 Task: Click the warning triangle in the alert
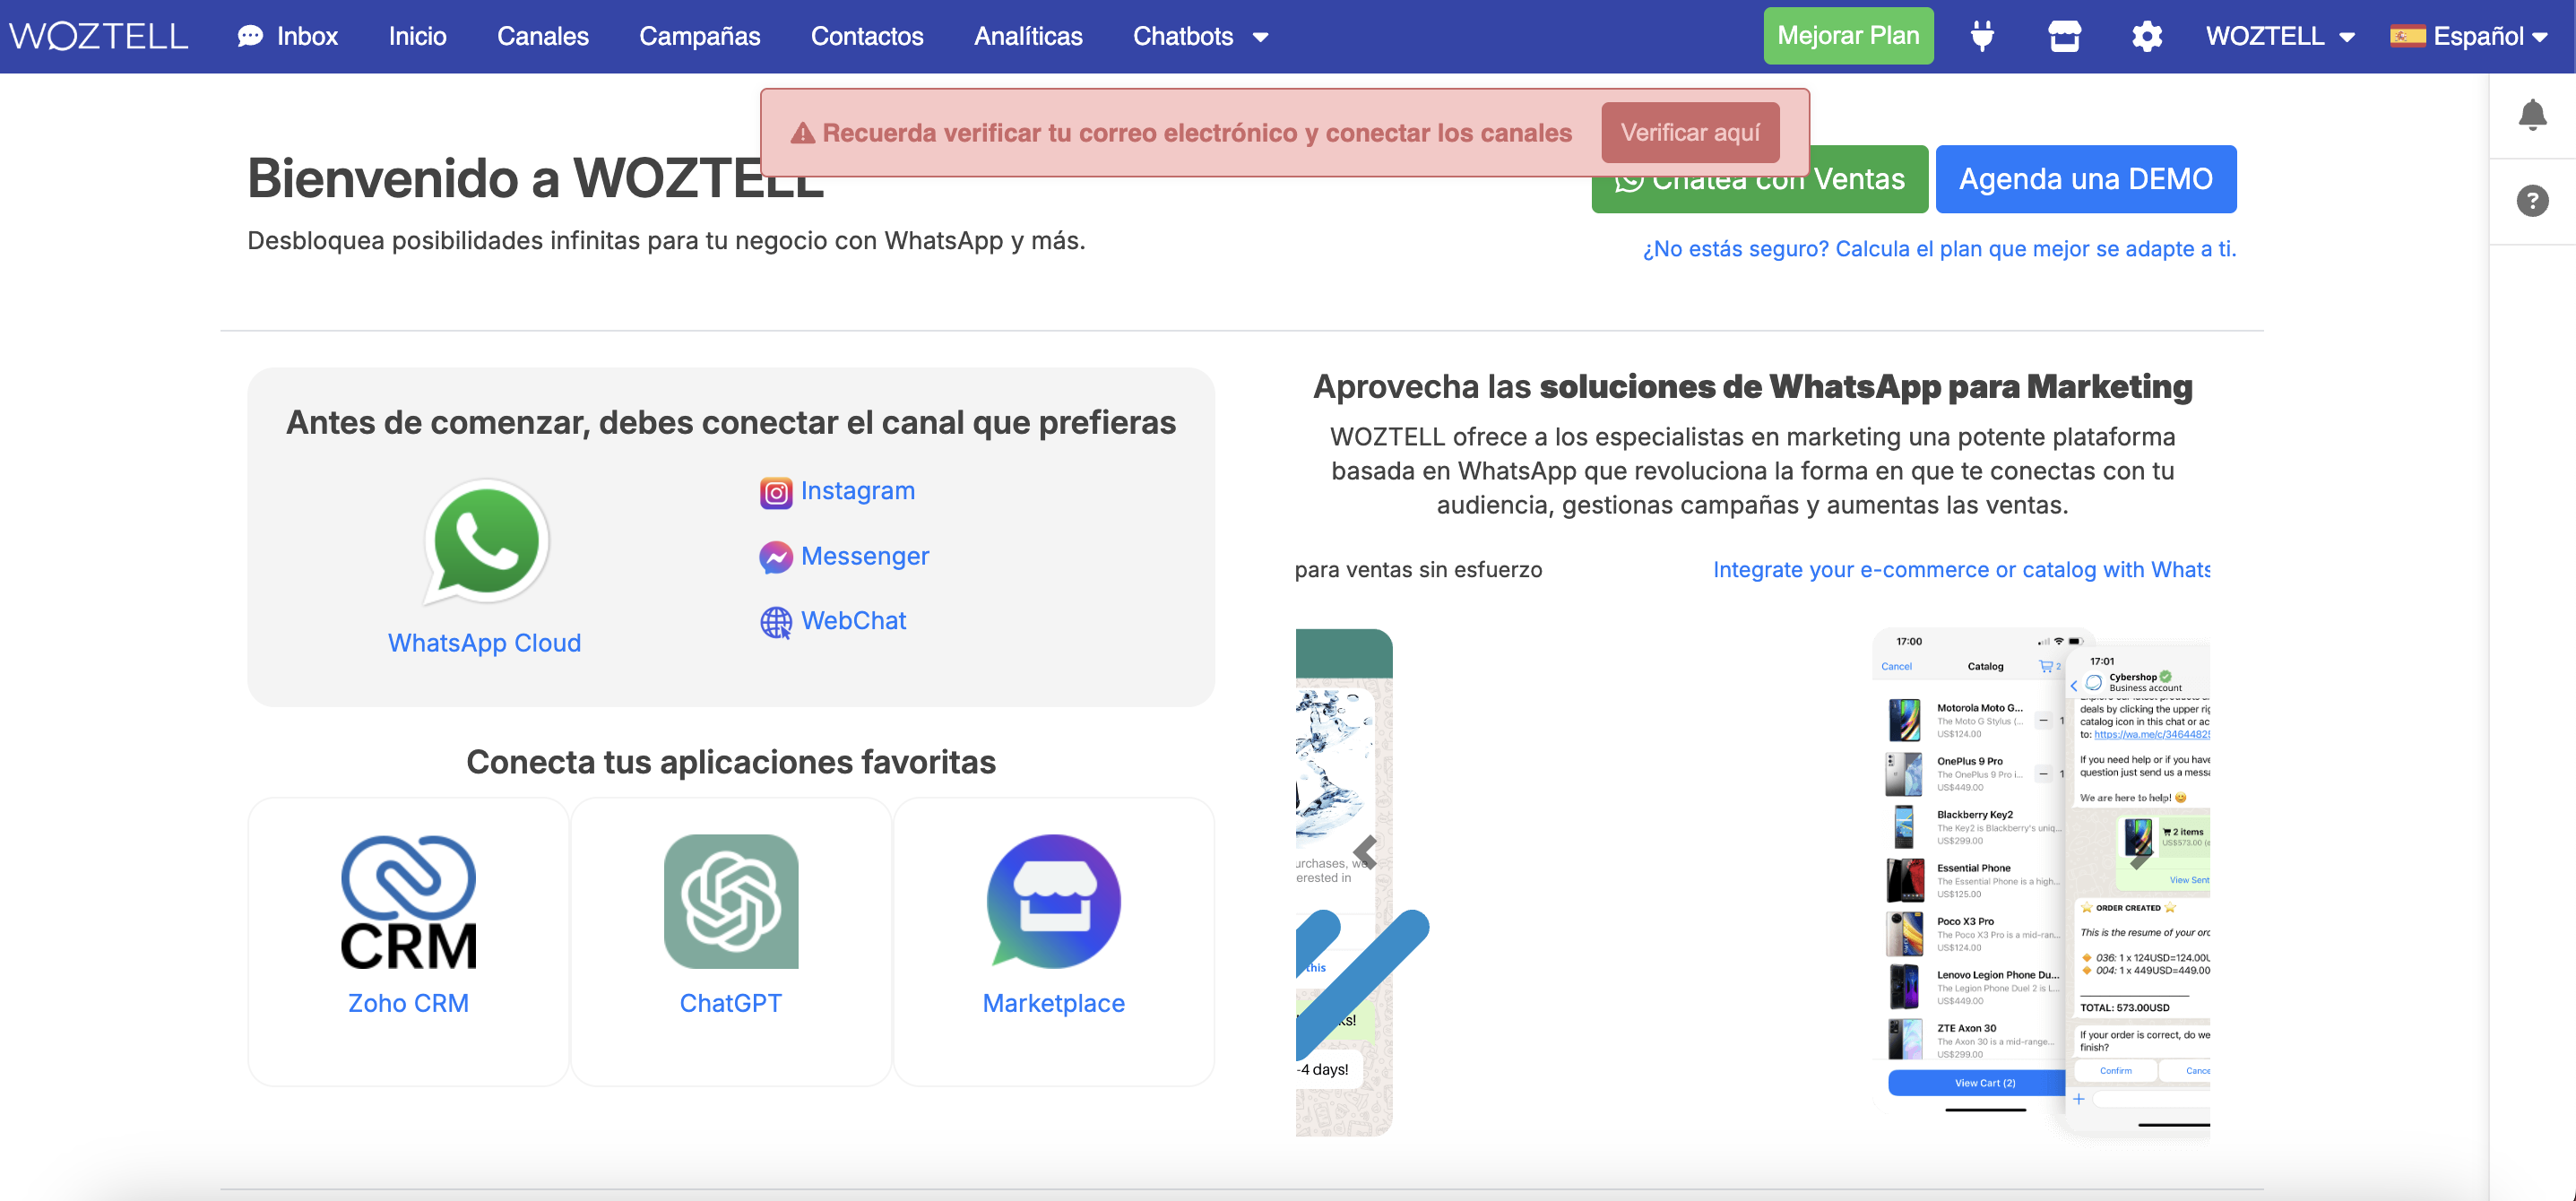pos(803,133)
